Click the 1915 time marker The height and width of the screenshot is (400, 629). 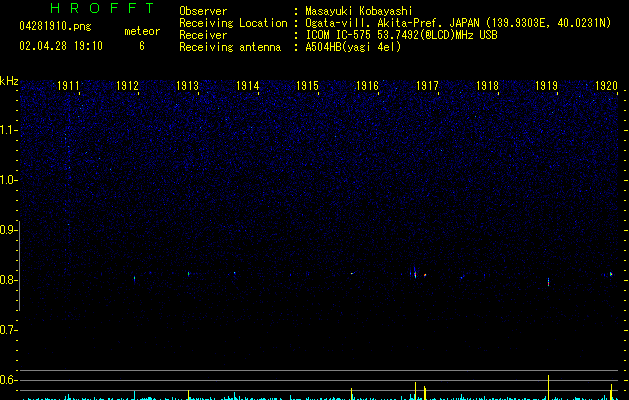307,86
